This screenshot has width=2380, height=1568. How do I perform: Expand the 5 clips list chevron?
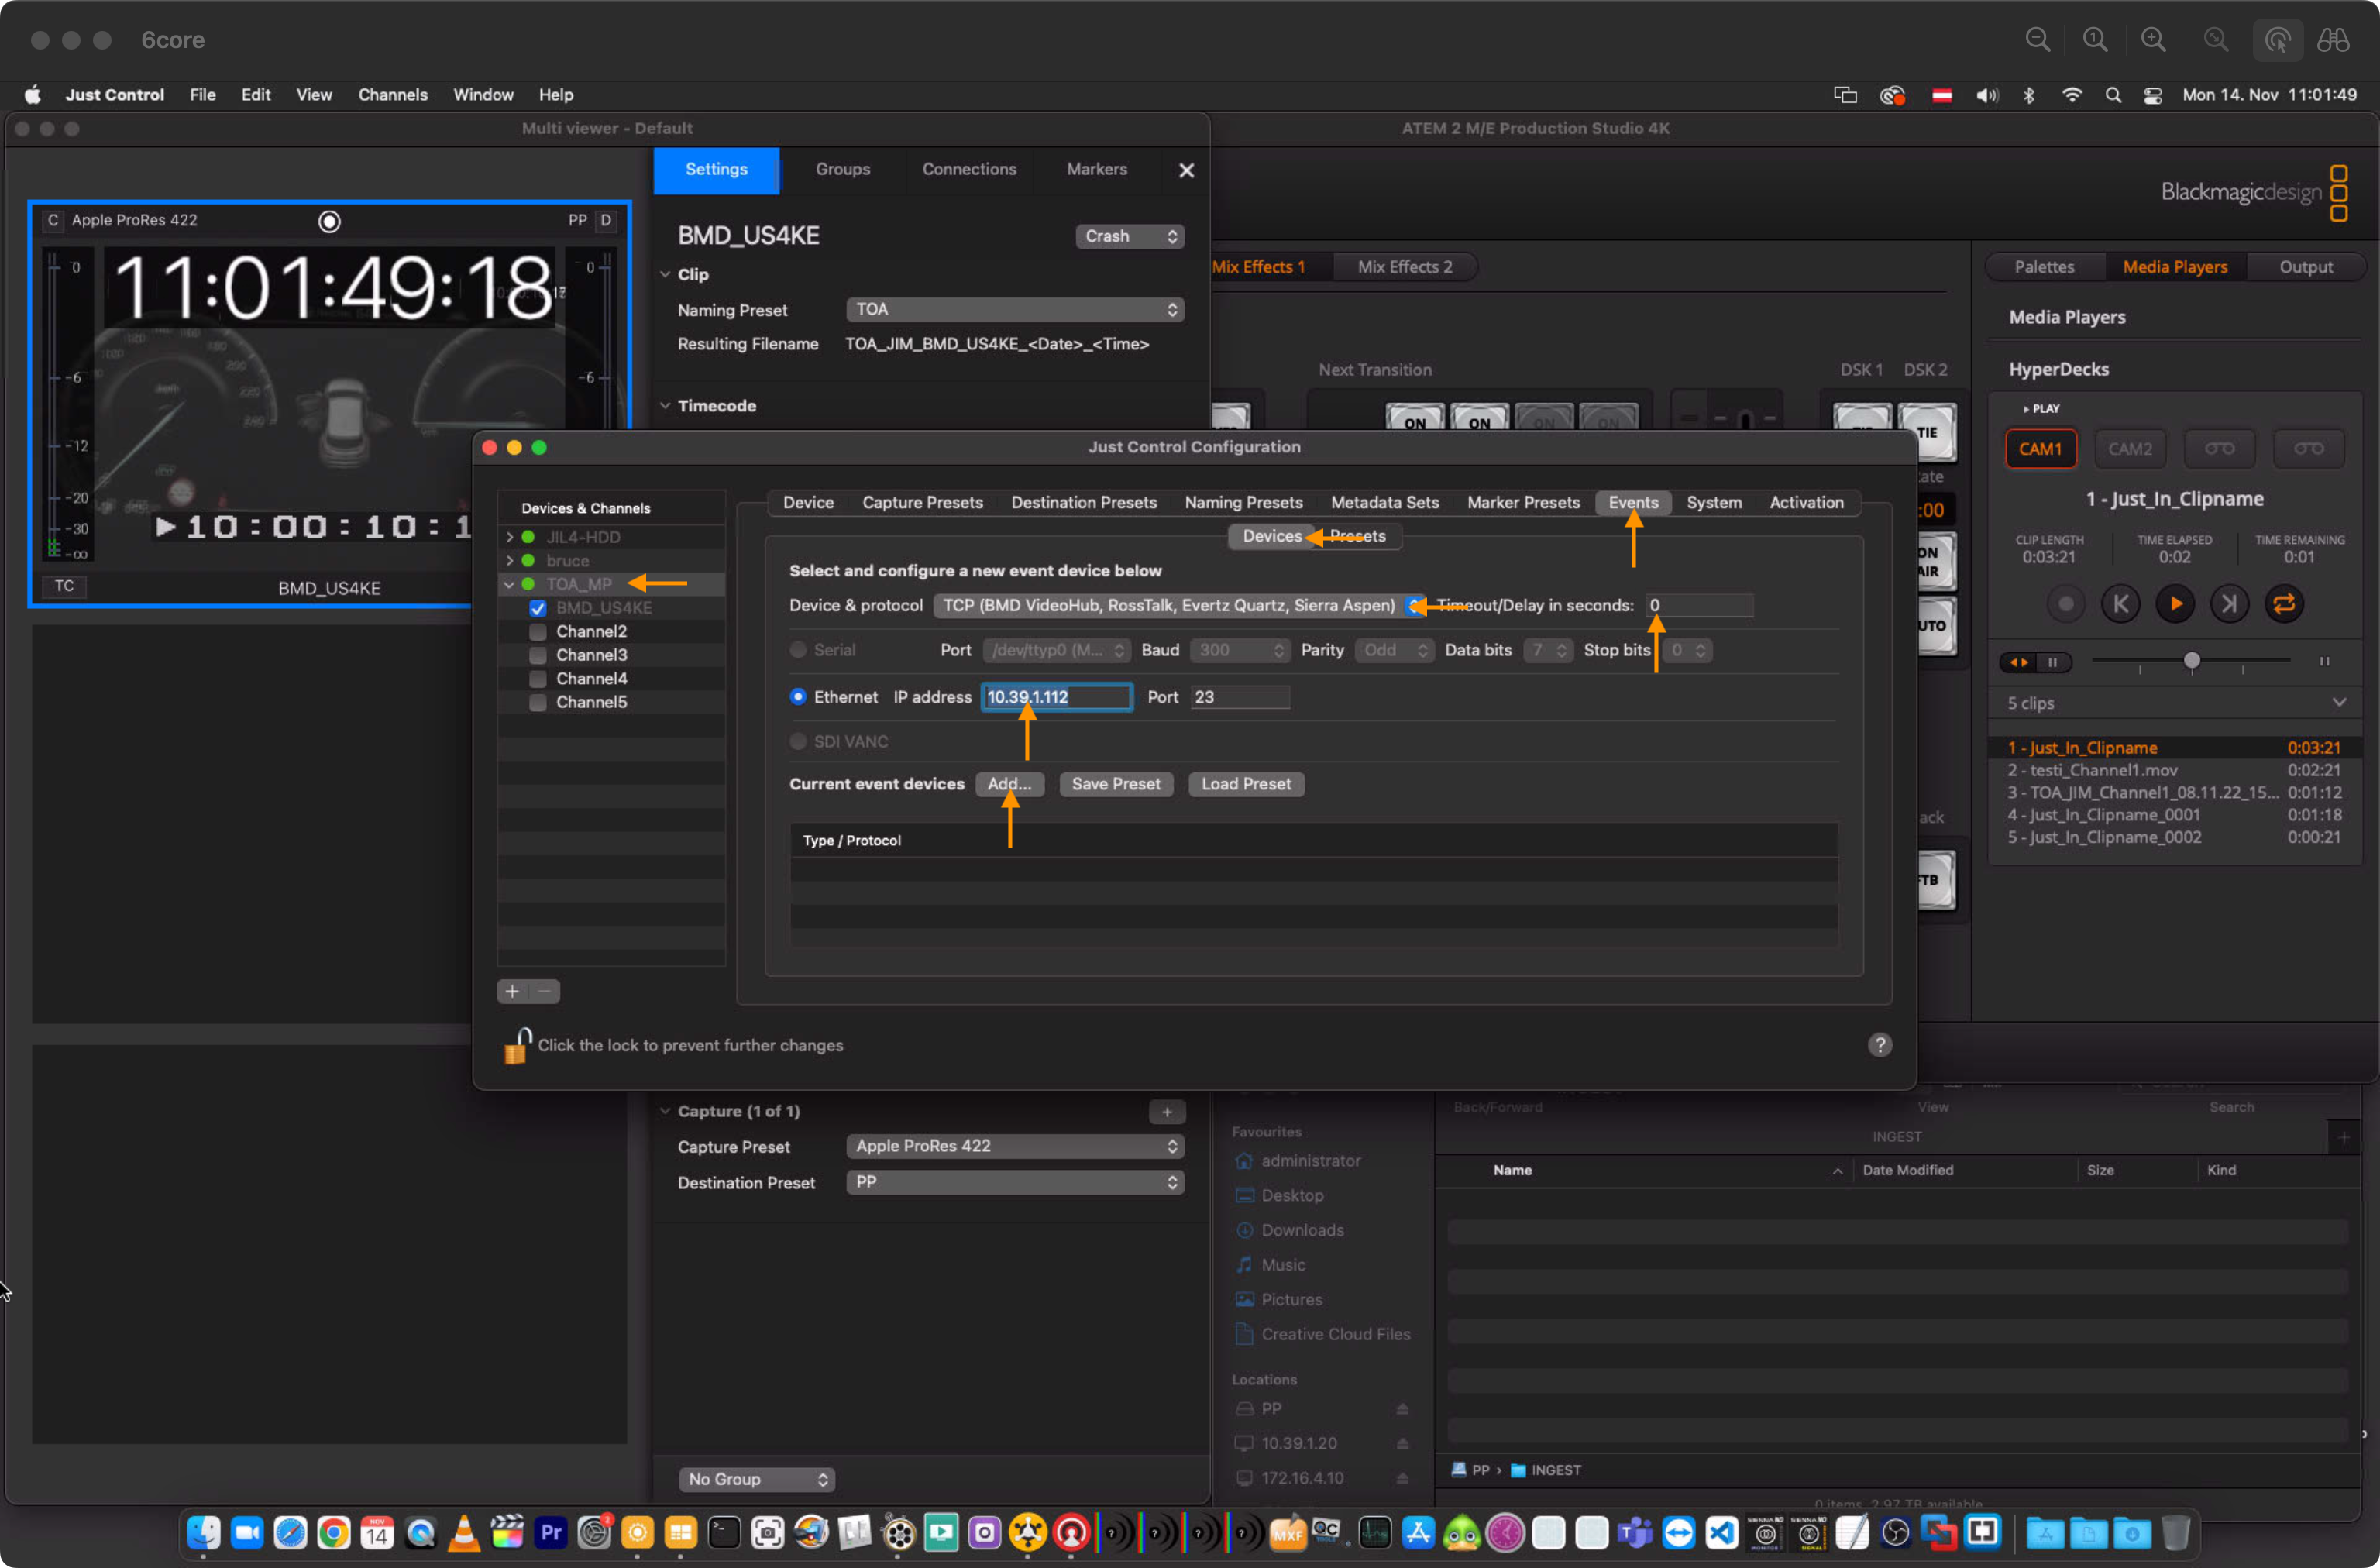tap(2339, 703)
